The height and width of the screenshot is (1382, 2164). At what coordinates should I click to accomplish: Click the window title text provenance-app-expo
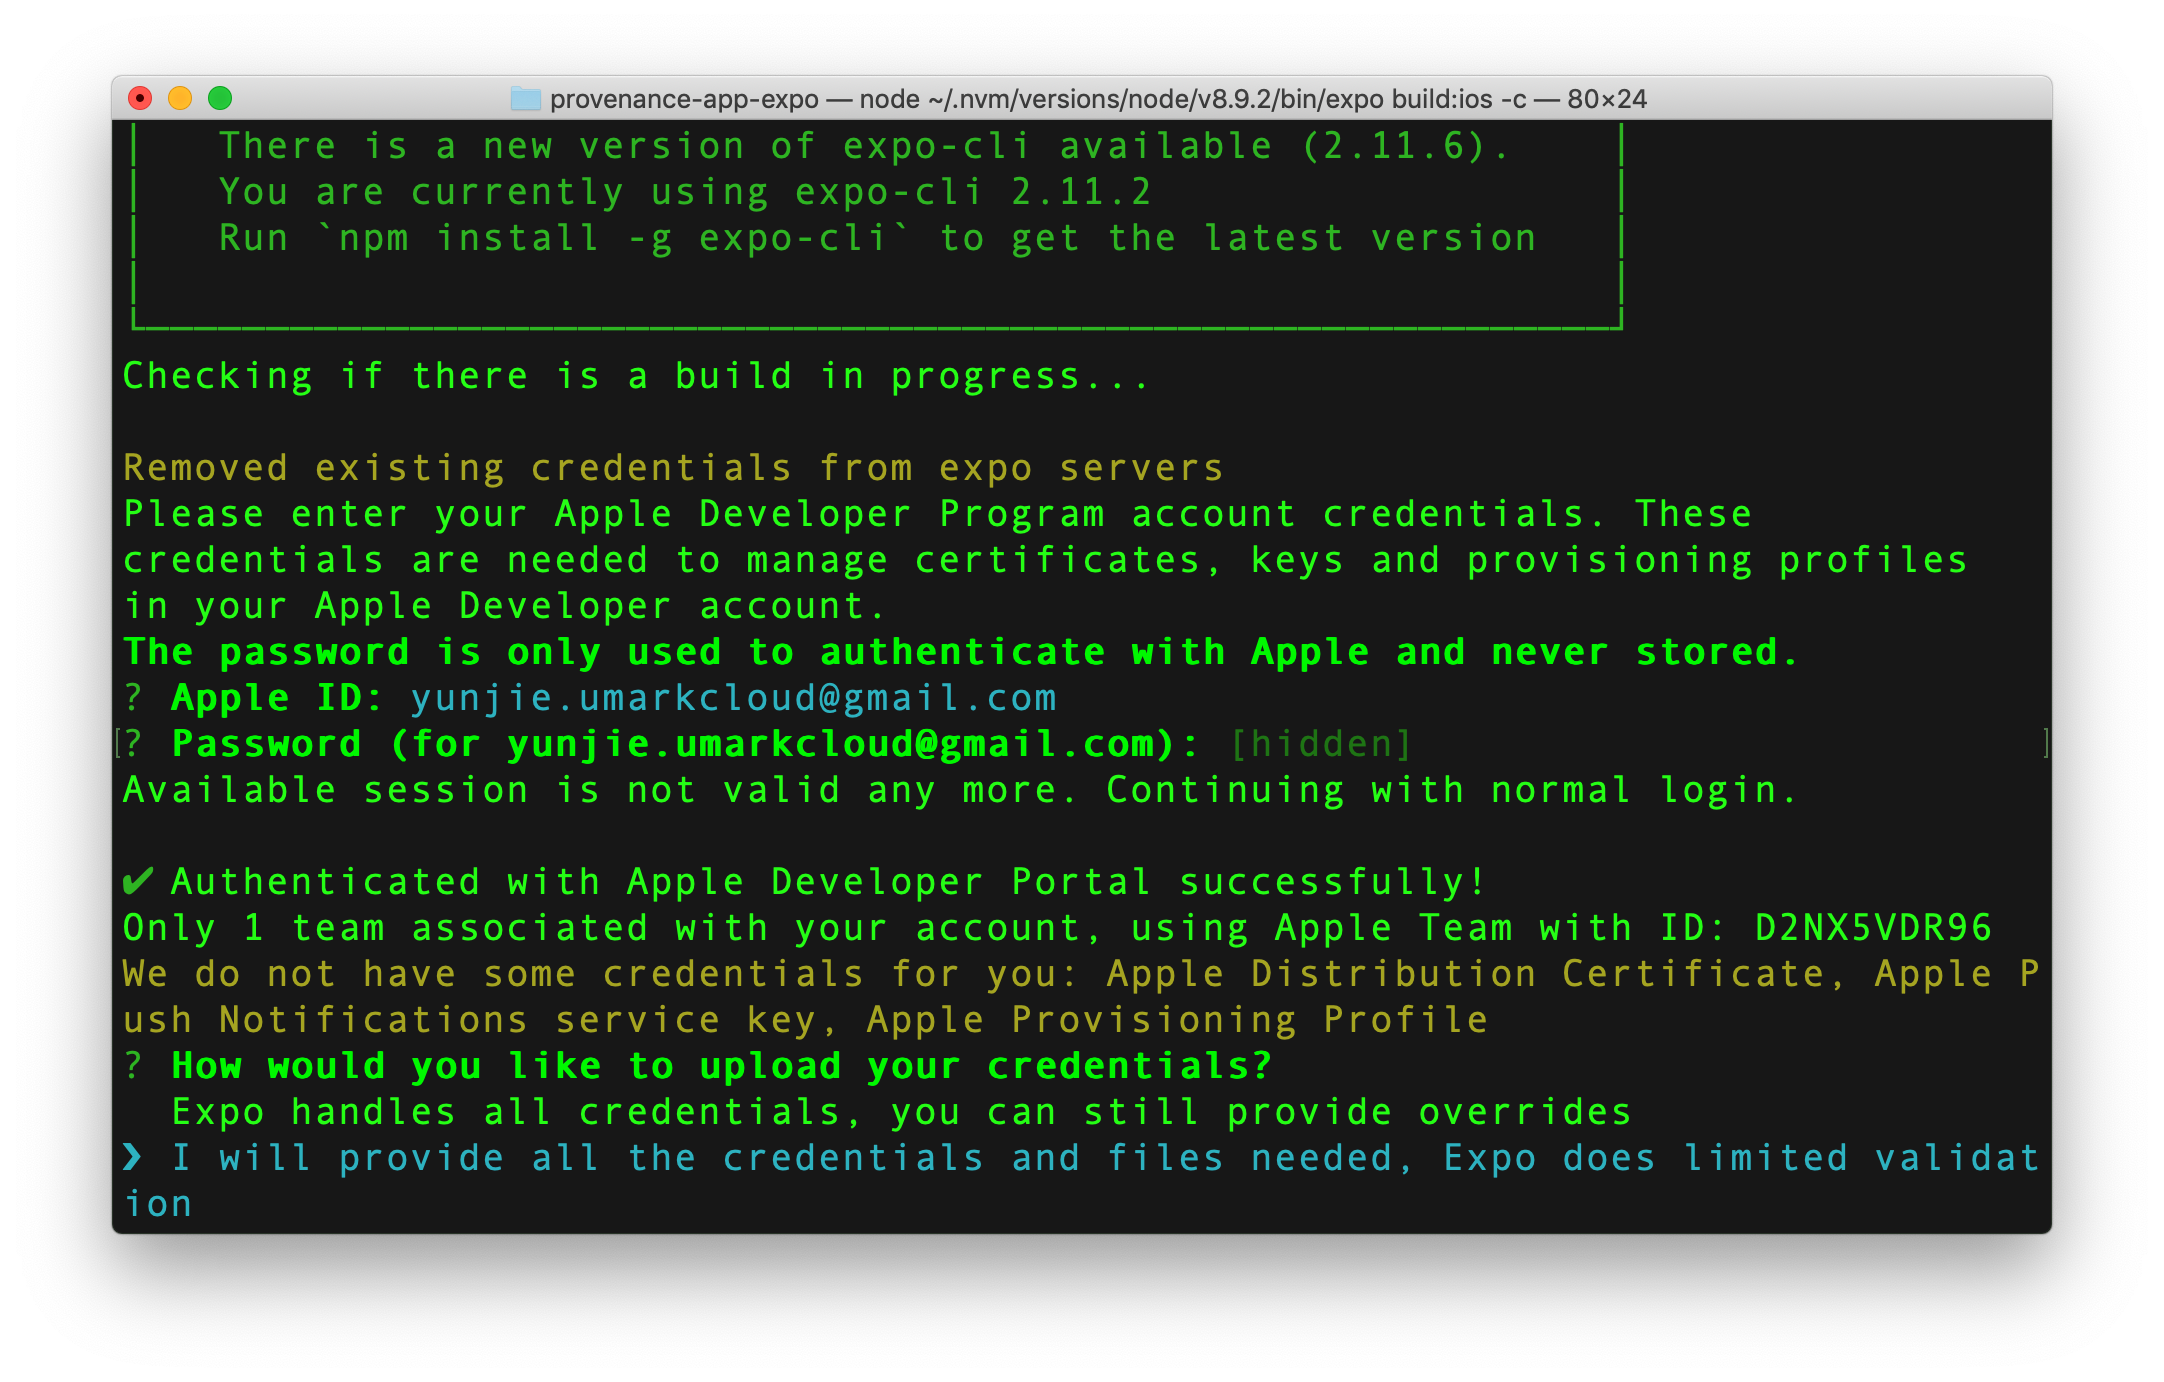coord(684,99)
